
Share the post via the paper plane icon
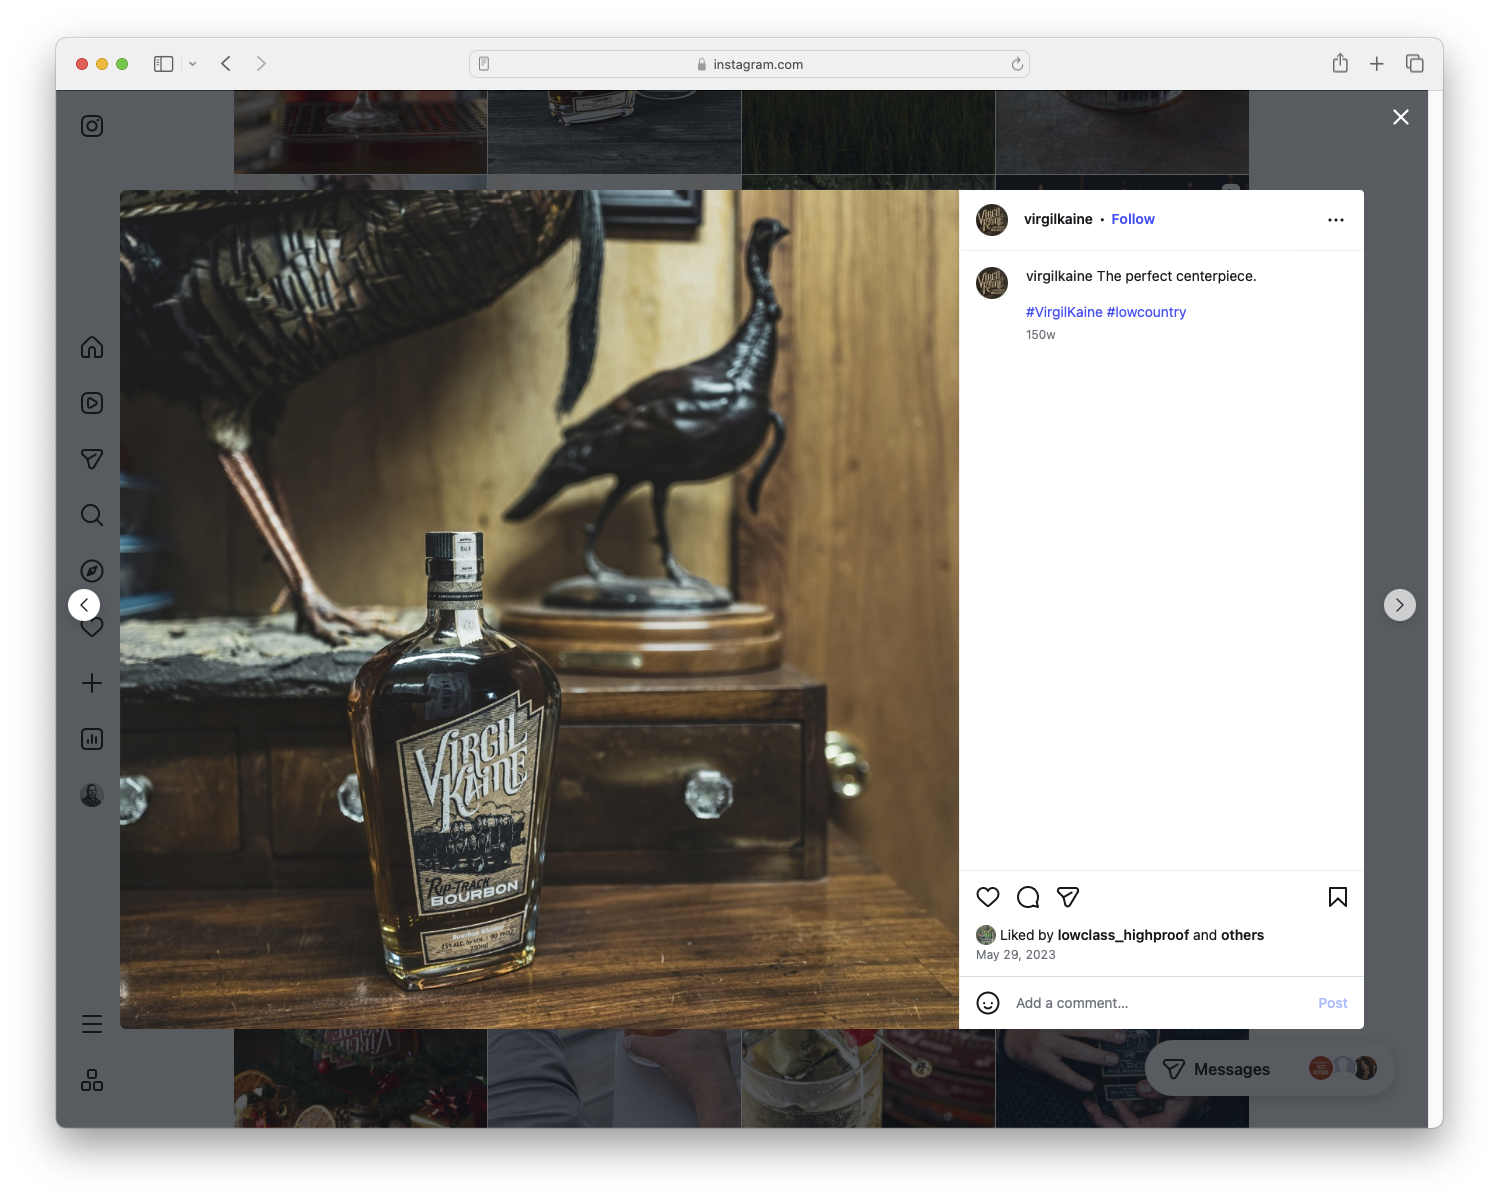[1067, 897]
